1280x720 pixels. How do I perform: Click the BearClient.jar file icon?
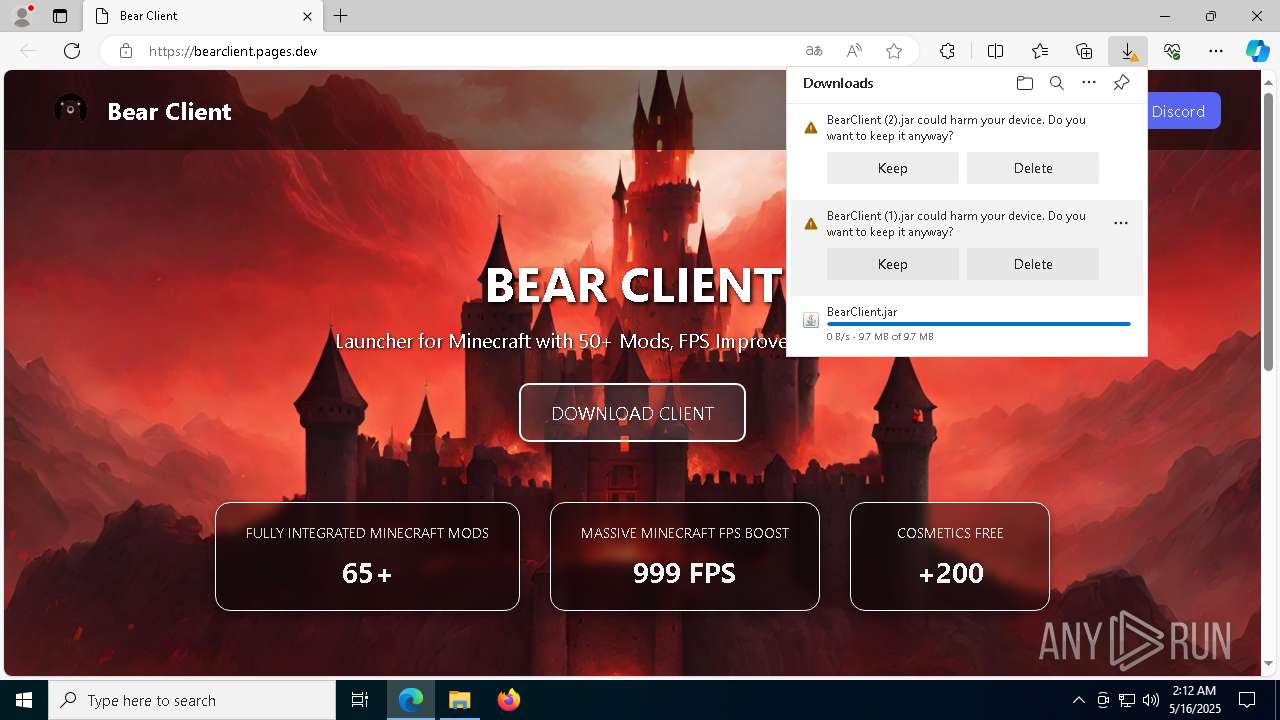[811, 320]
